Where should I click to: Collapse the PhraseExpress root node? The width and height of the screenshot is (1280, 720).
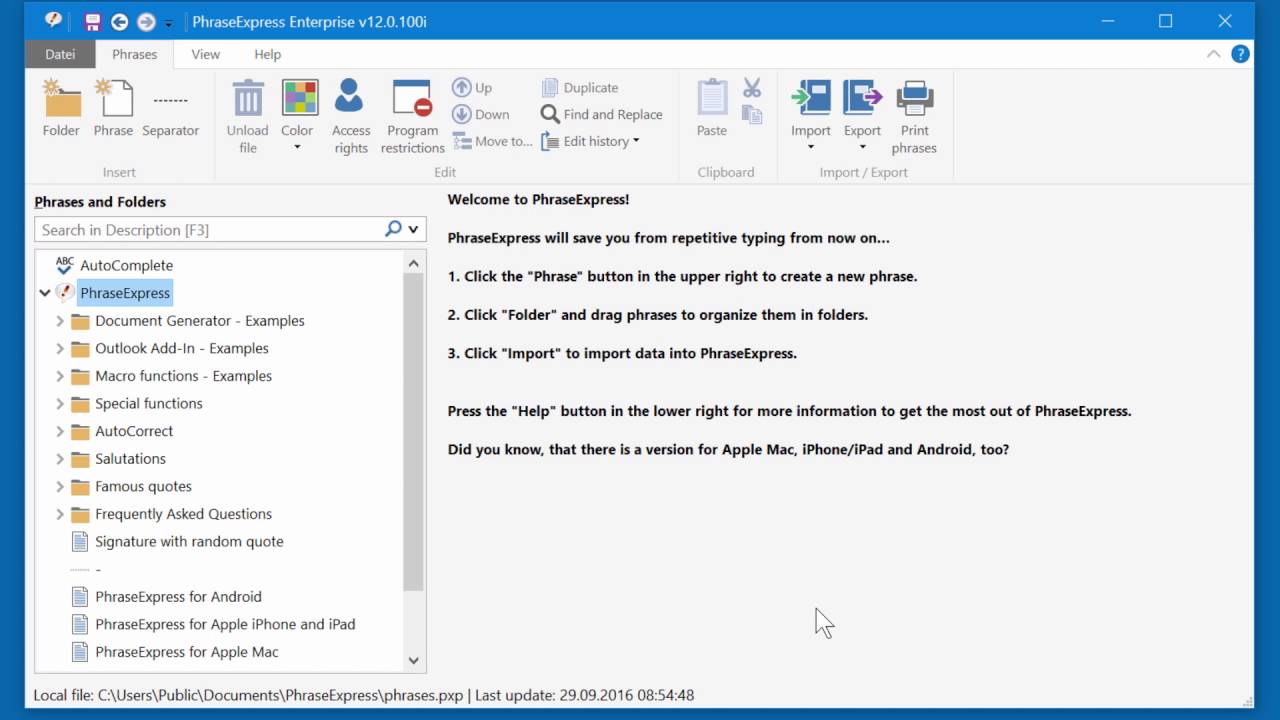[45, 293]
